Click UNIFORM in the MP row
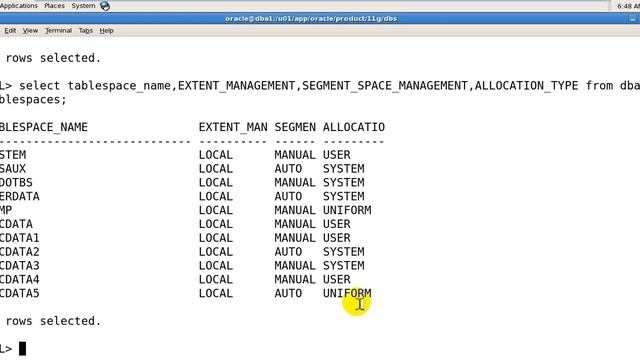Screen dimensions: 640x360 347,210
